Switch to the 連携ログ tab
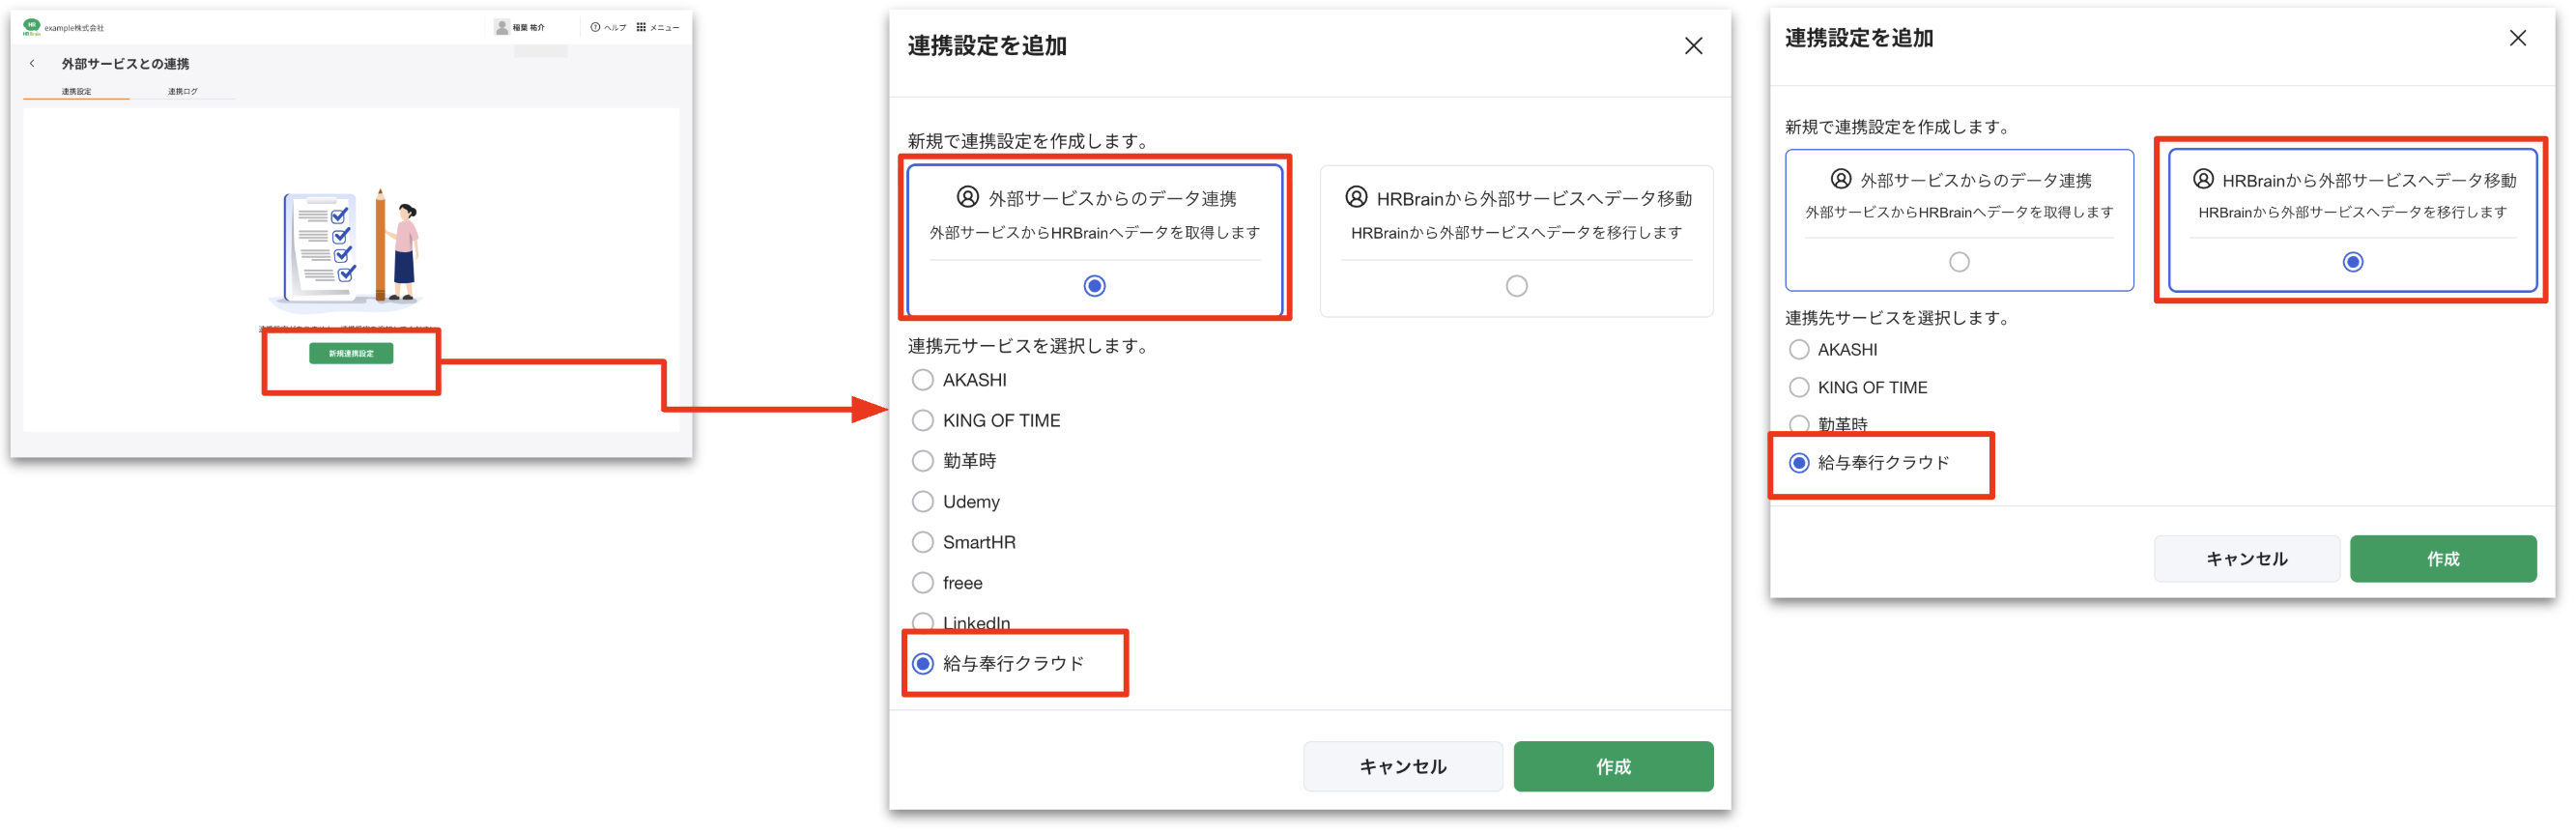Viewport: 2576px width, 833px height. tap(182, 91)
